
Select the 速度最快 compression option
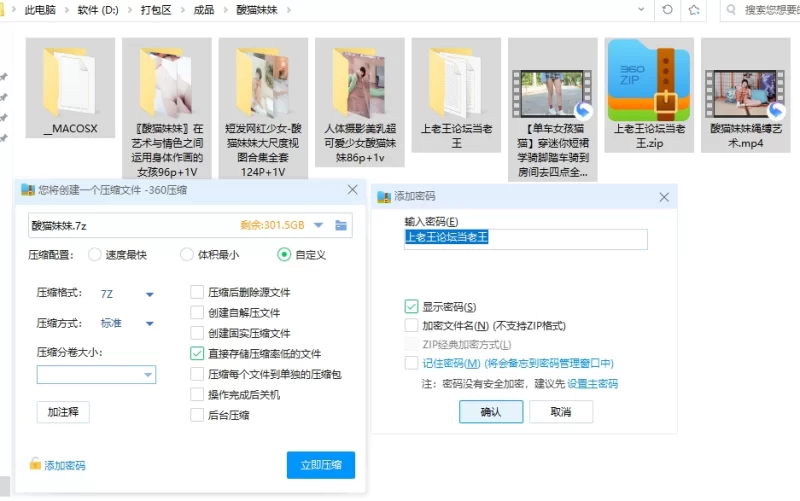94,255
